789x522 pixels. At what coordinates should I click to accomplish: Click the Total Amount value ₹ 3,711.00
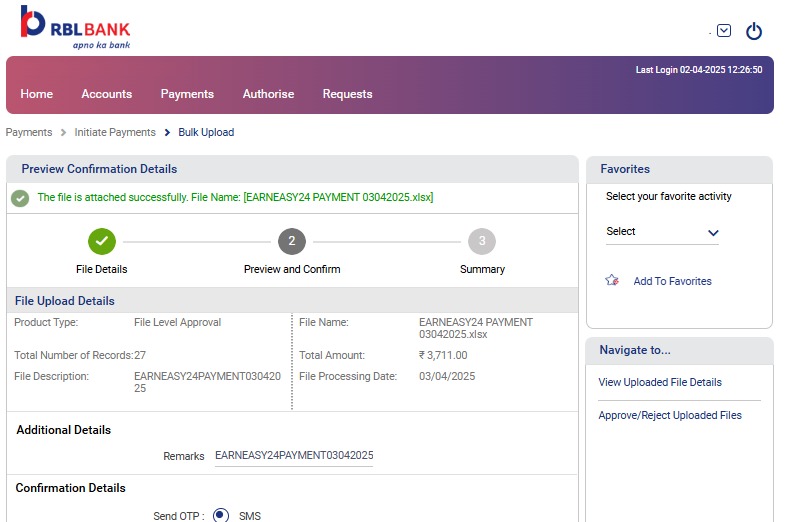[x=443, y=355]
